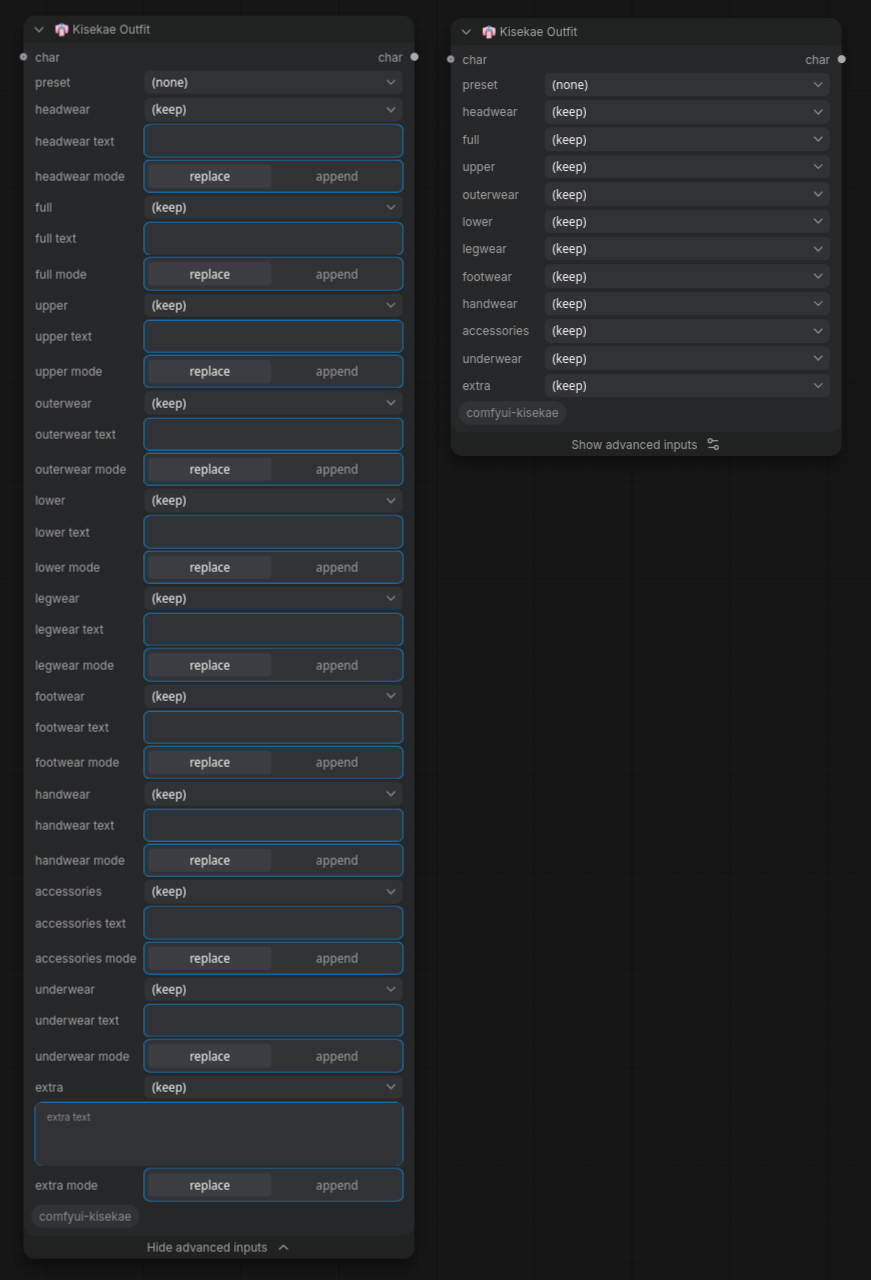The image size is (871, 1280).
Task: Click the sliders icon beside Show advanced inputs
Action: (x=713, y=444)
